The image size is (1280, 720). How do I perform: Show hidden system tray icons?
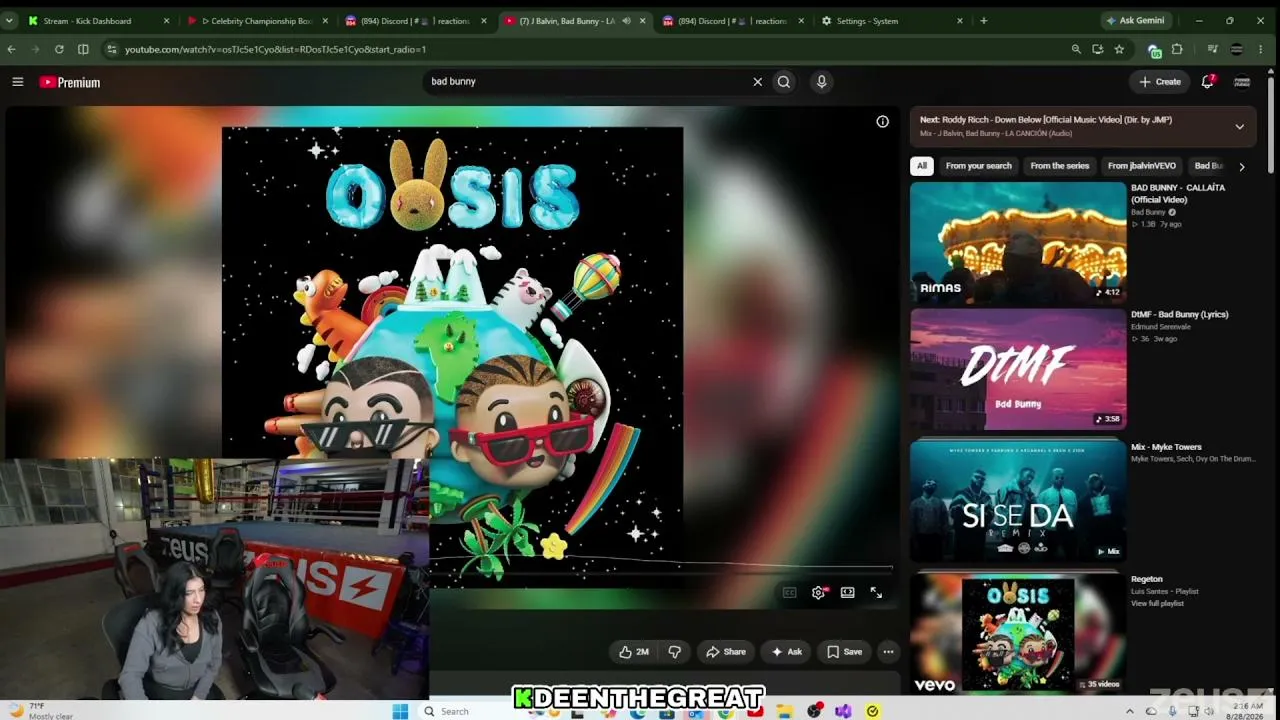[x=1130, y=711]
